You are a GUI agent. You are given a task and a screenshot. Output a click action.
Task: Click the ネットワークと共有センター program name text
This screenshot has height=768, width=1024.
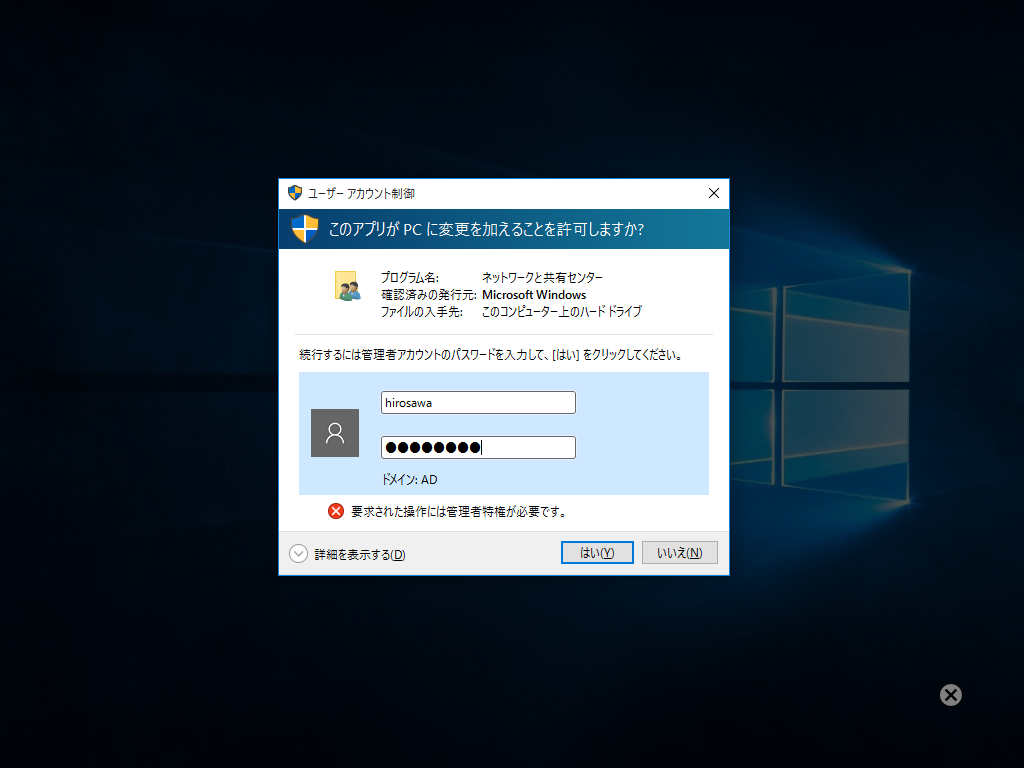pos(543,278)
